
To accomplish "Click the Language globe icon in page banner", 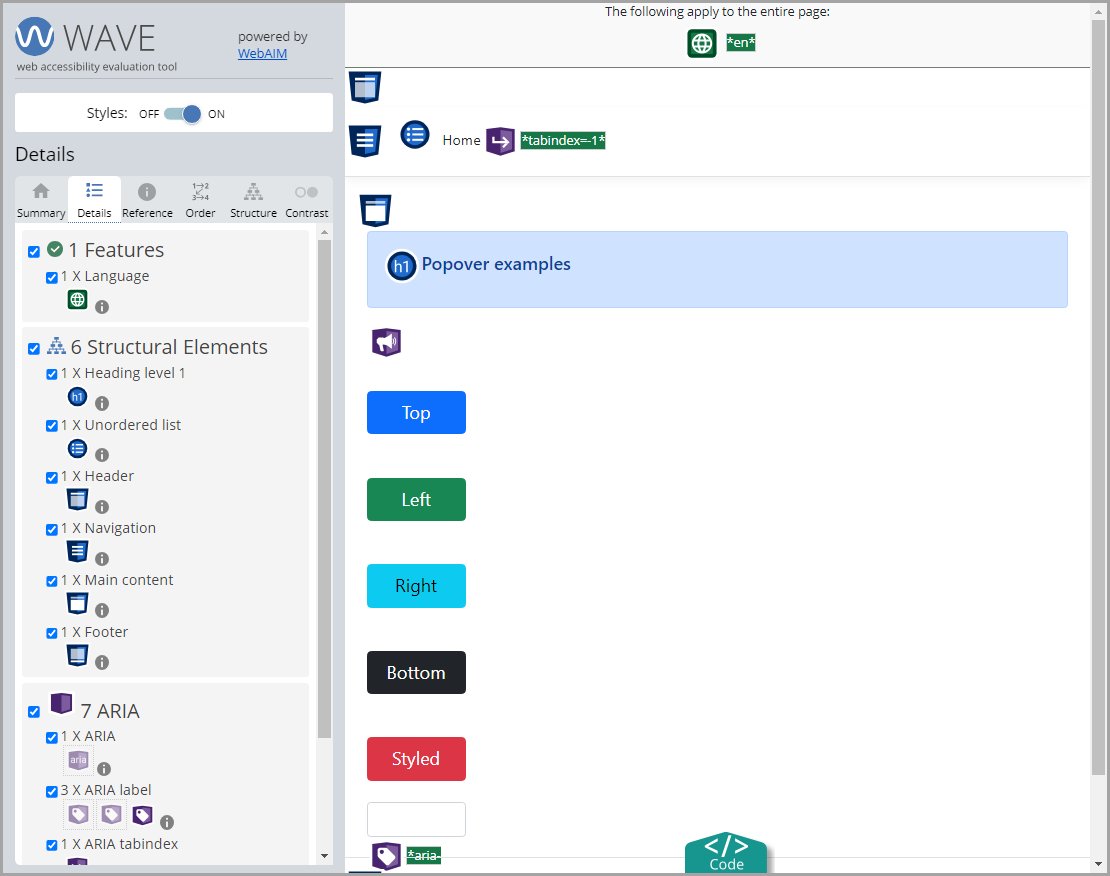I will (702, 43).
